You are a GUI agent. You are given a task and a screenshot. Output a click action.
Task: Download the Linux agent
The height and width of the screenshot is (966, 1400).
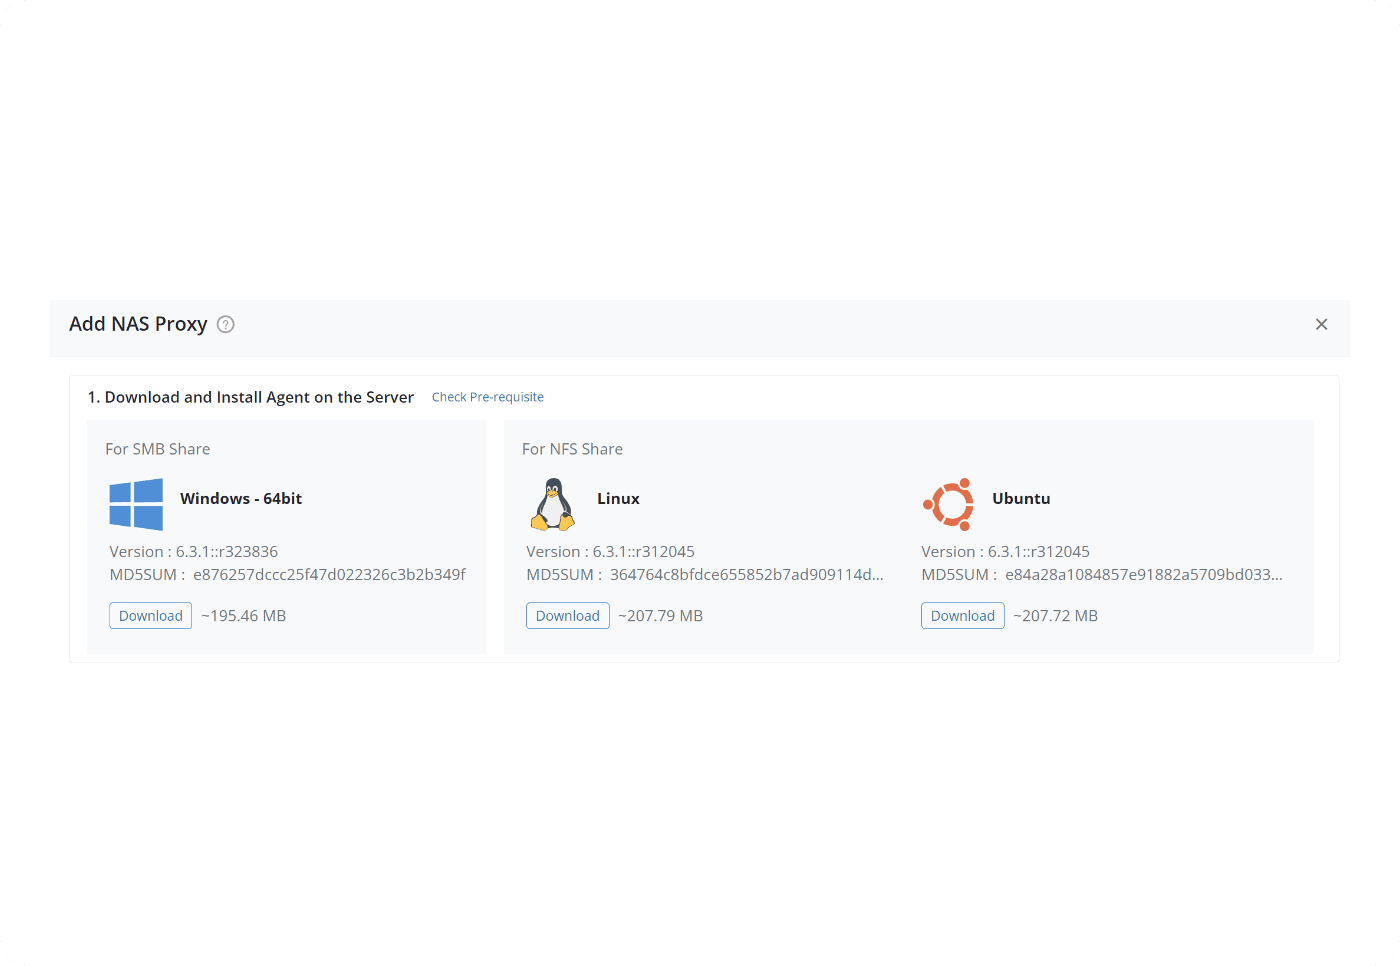tap(568, 616)
